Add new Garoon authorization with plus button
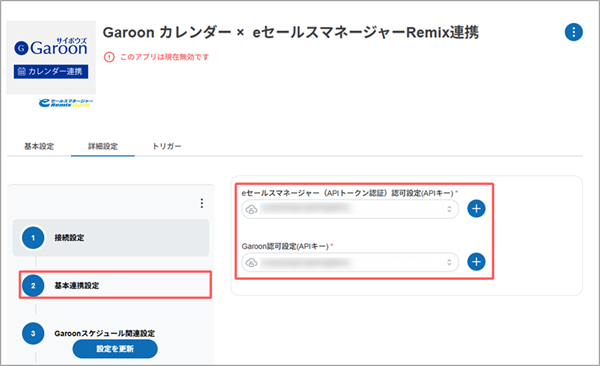This screenshot has height=366, width=600. coord(476,262)
